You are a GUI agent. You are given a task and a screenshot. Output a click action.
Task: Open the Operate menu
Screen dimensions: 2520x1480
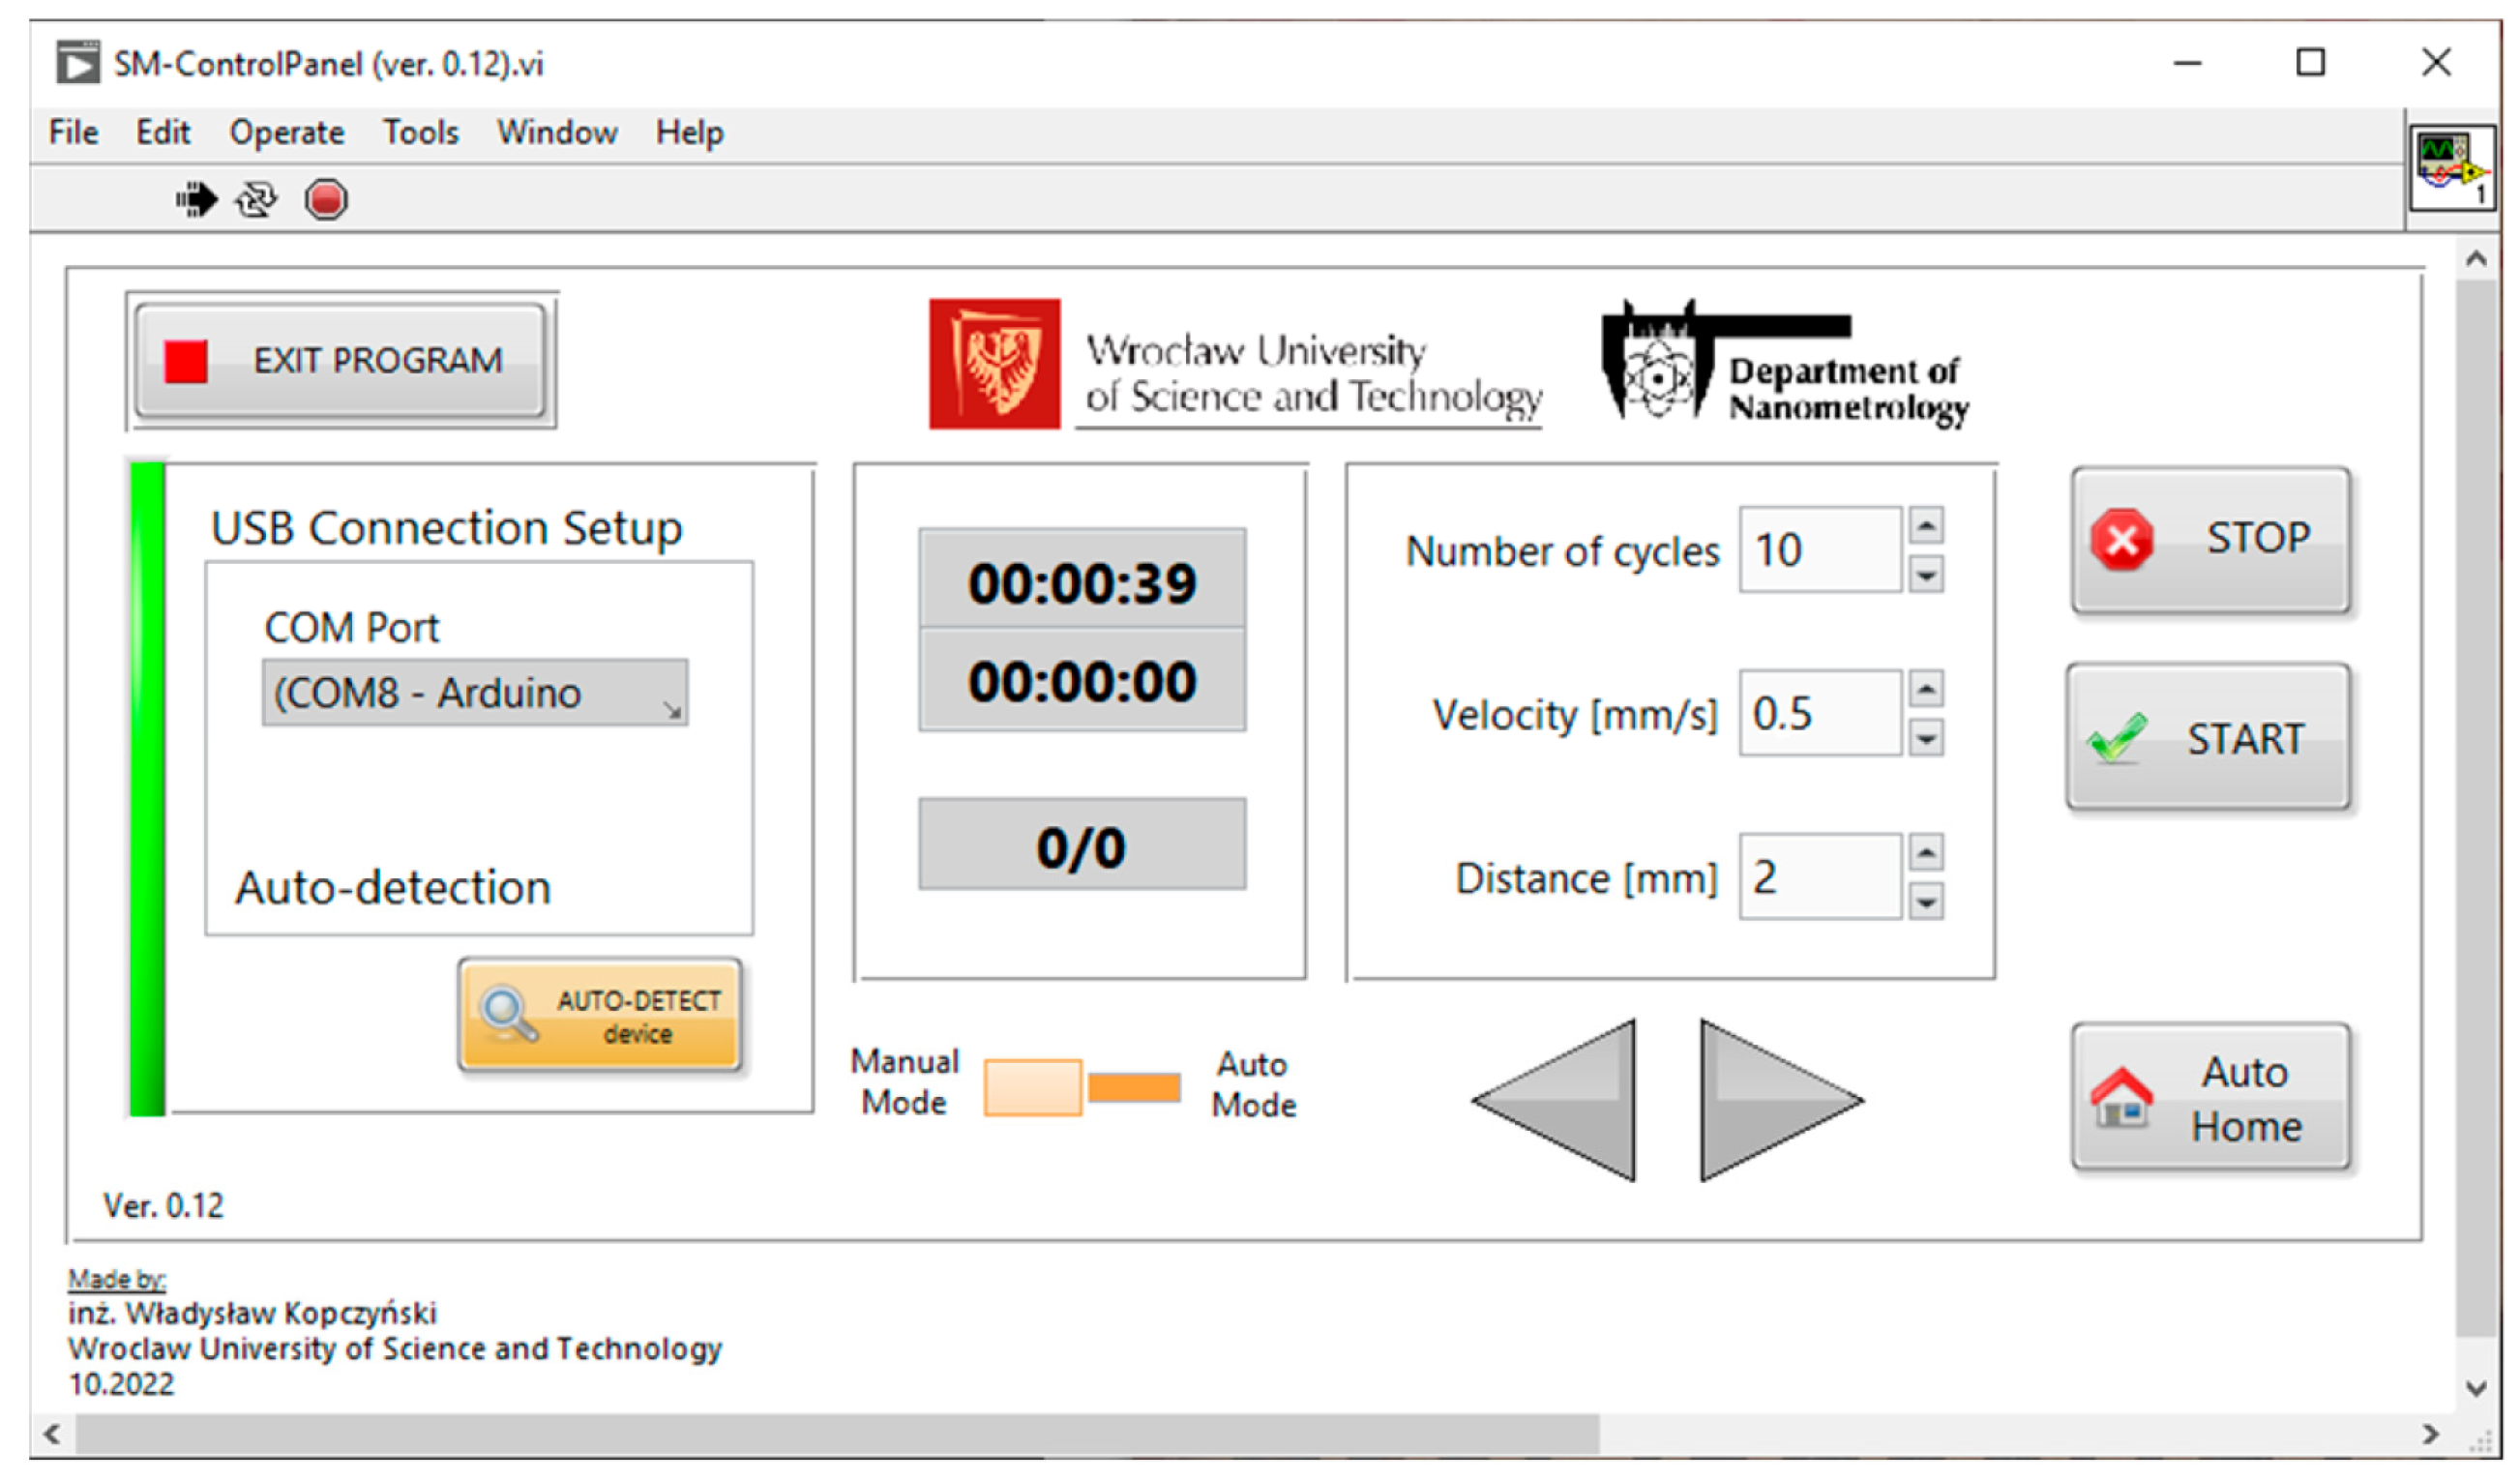(287, 133)
